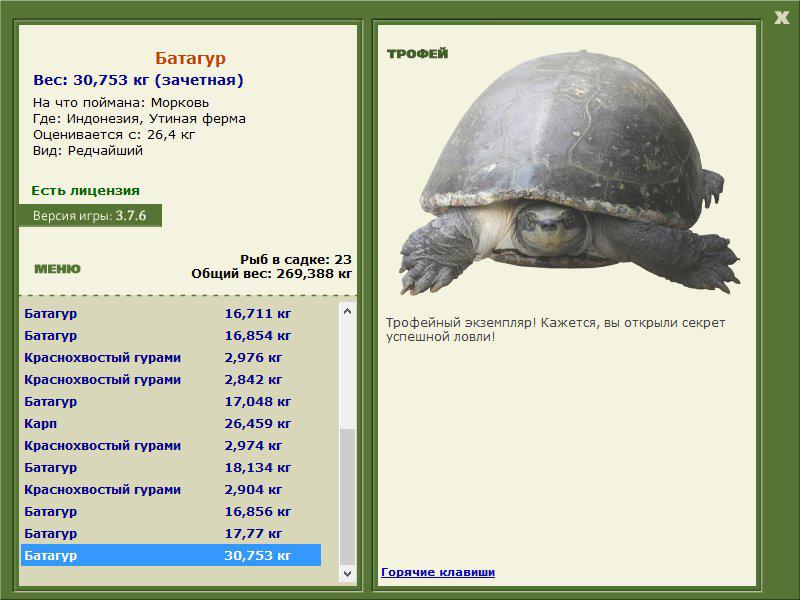Click the scrollbar down arrow

347,573
